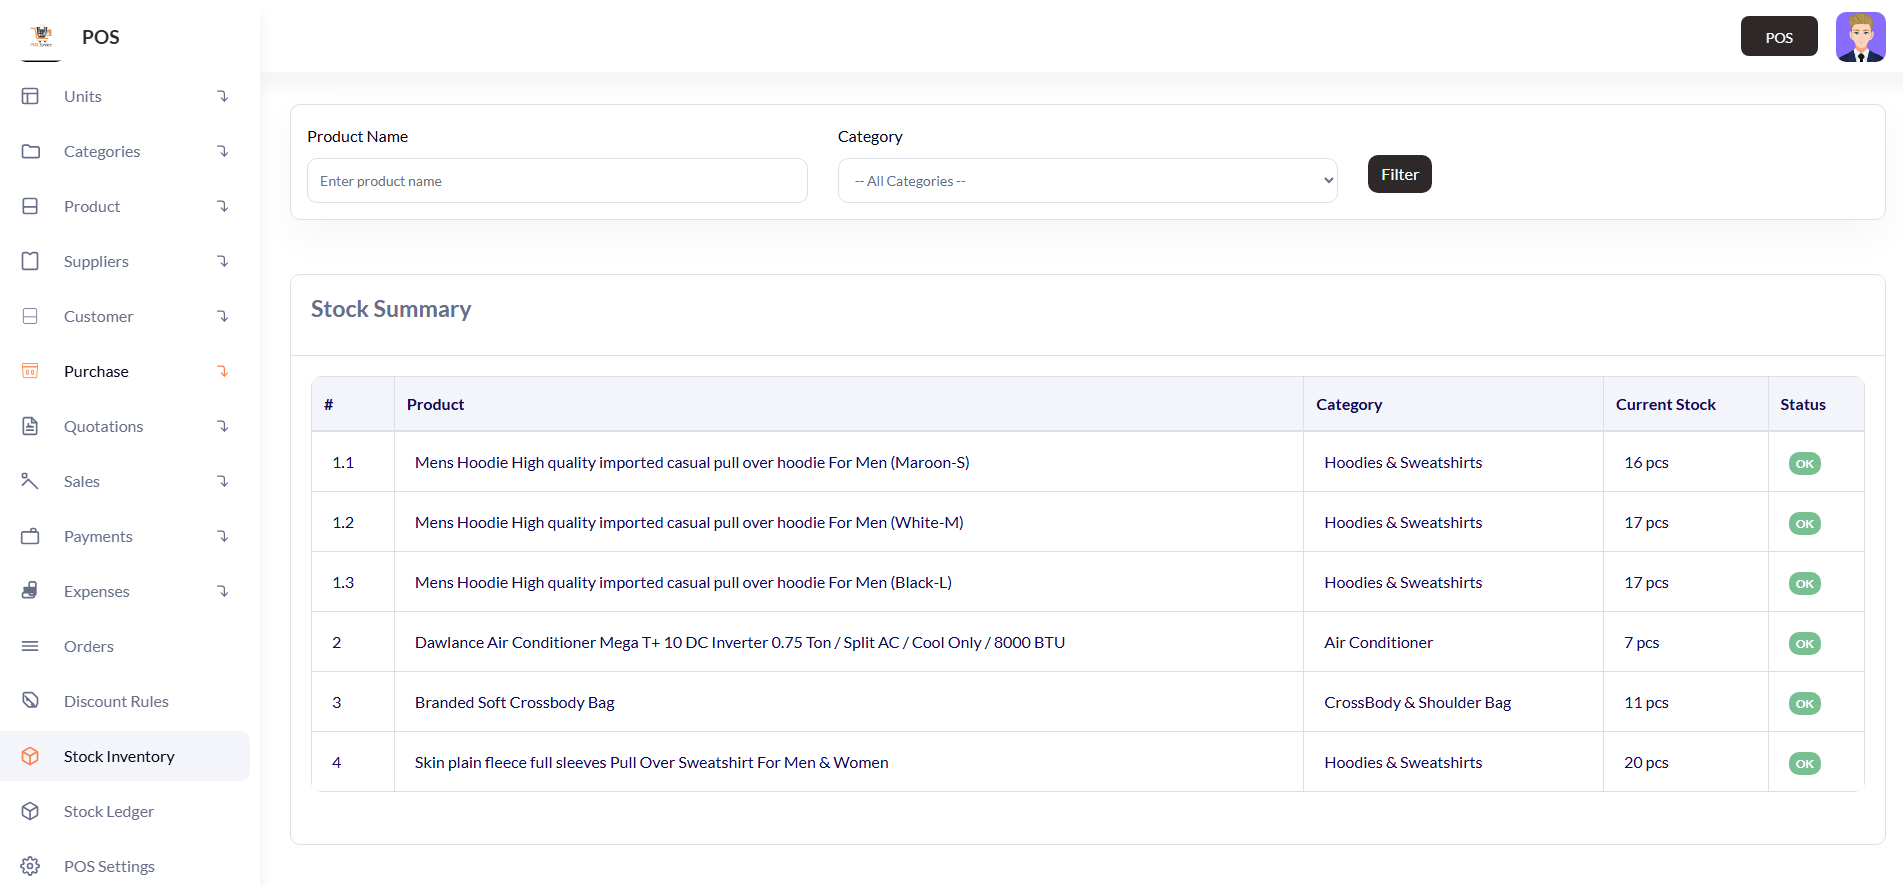
Task: Open Stock Ledger from the sidebar
Action: click(x=109, y=811)
